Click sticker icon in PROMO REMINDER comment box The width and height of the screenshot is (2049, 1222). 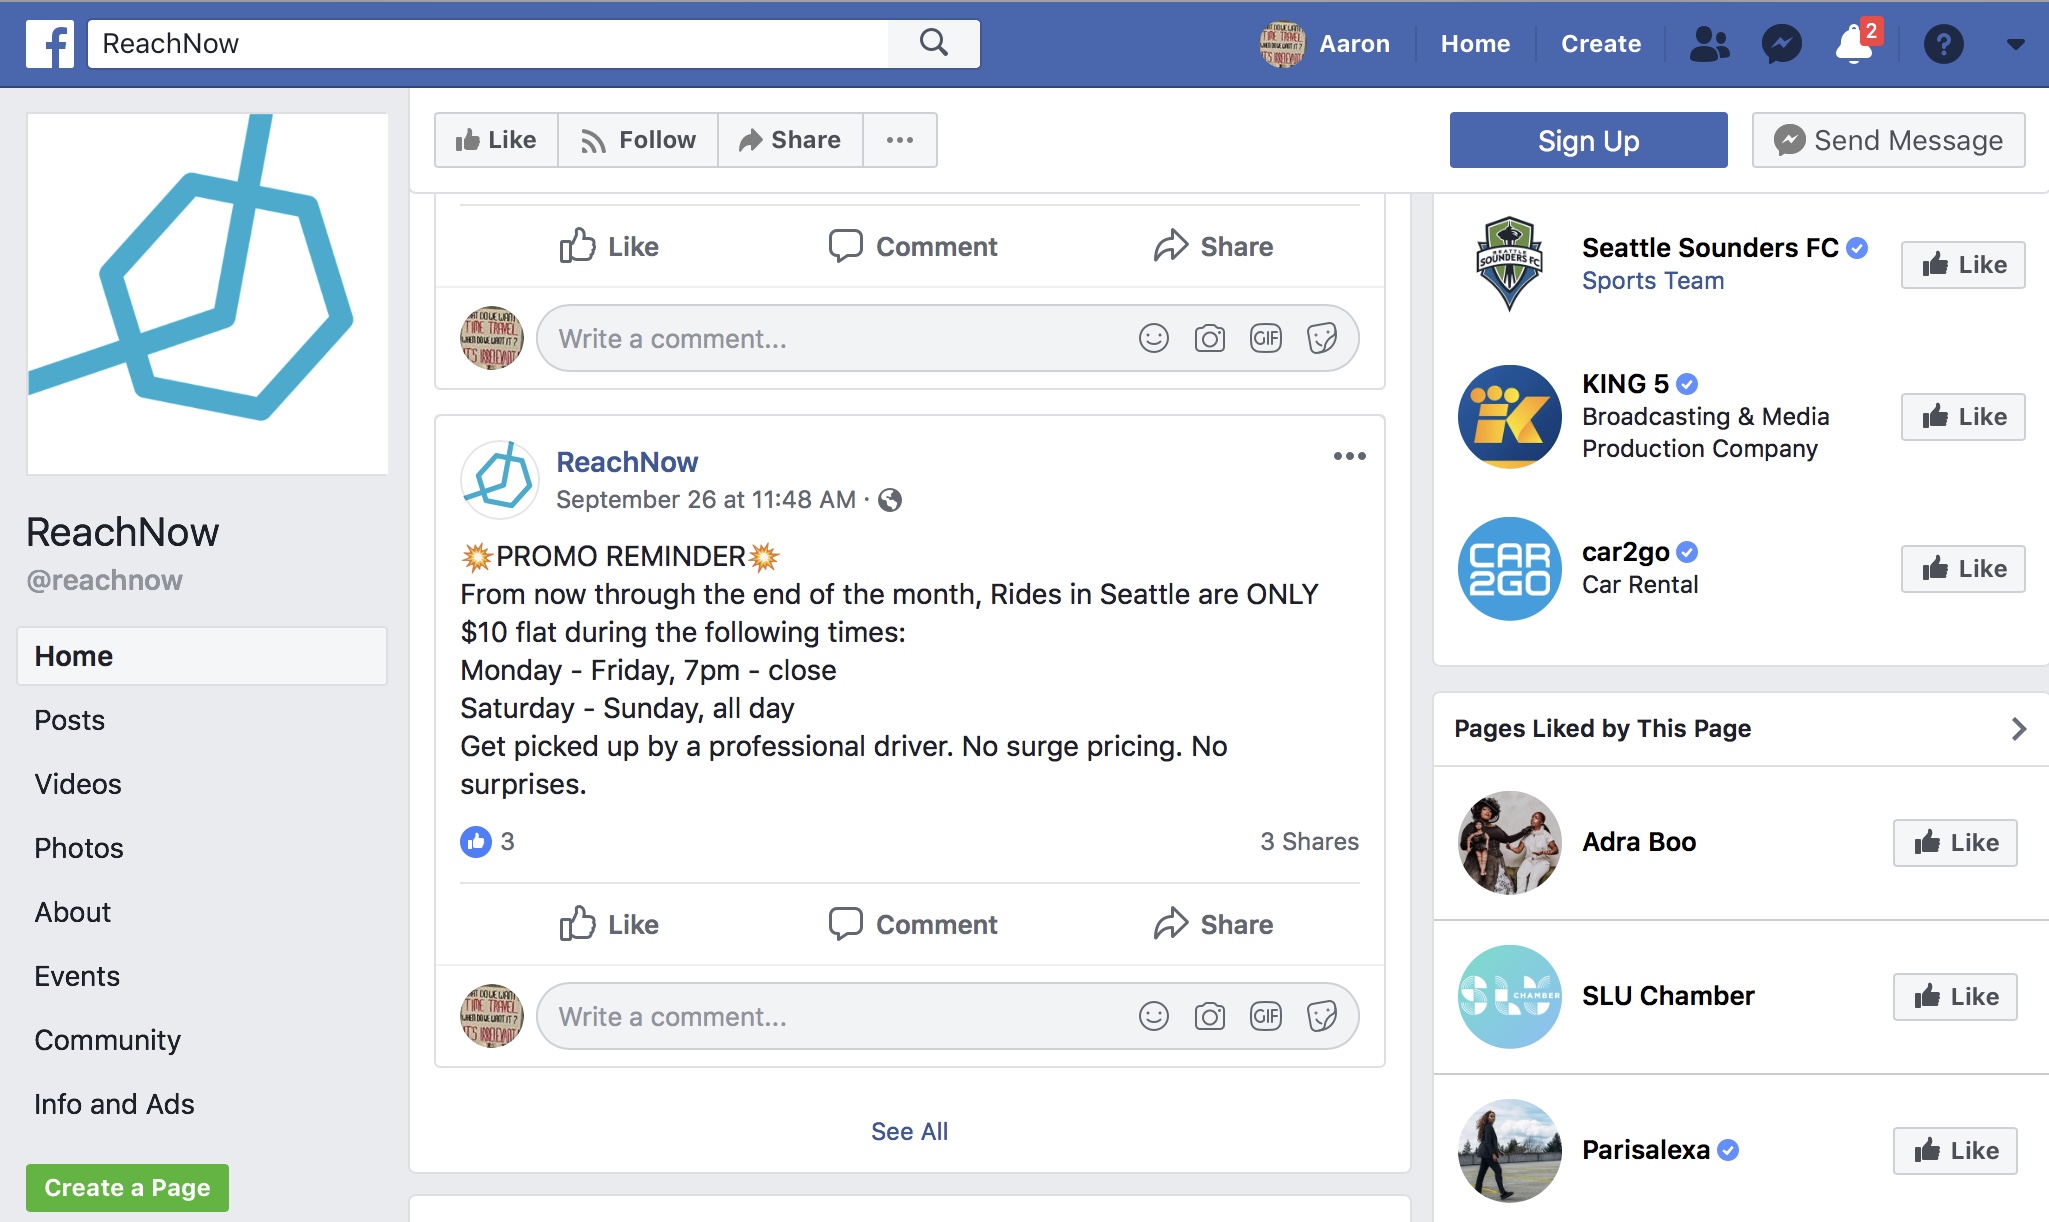click(1321, 1017)
